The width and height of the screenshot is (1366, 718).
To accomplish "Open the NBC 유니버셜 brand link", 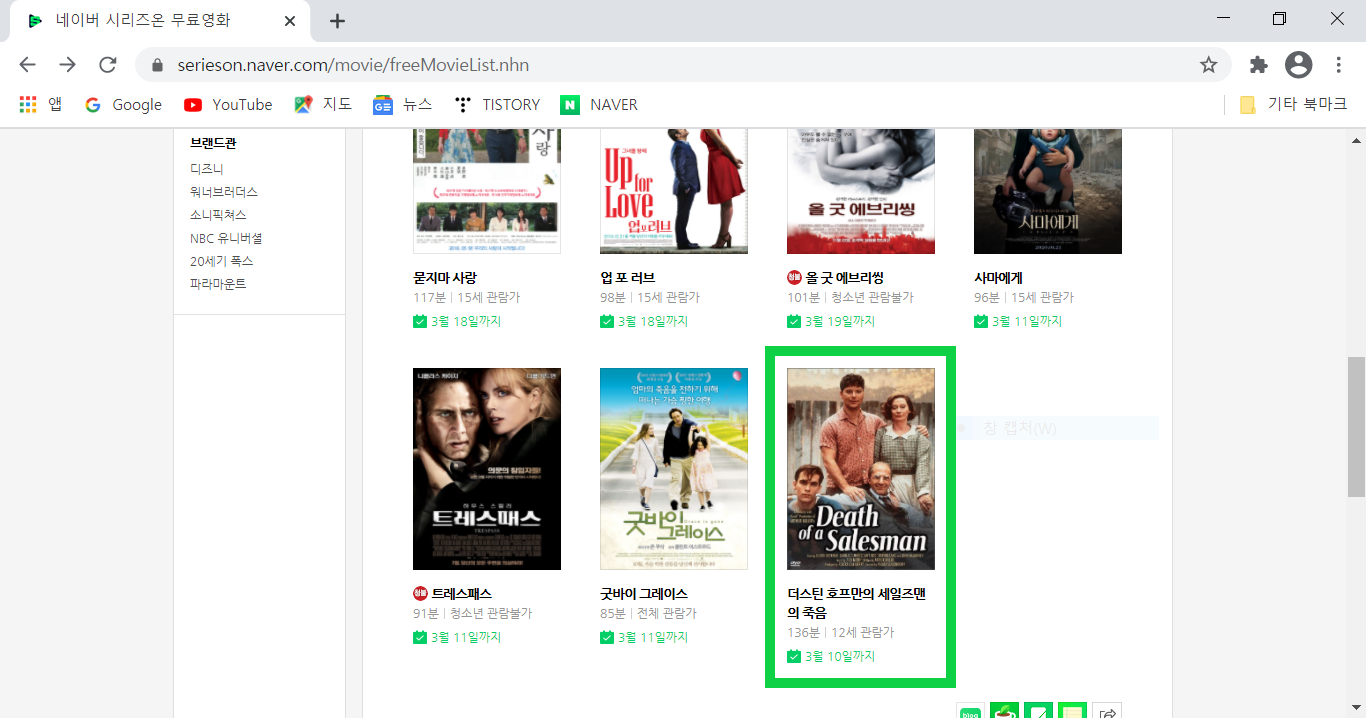I will (226, 238).
